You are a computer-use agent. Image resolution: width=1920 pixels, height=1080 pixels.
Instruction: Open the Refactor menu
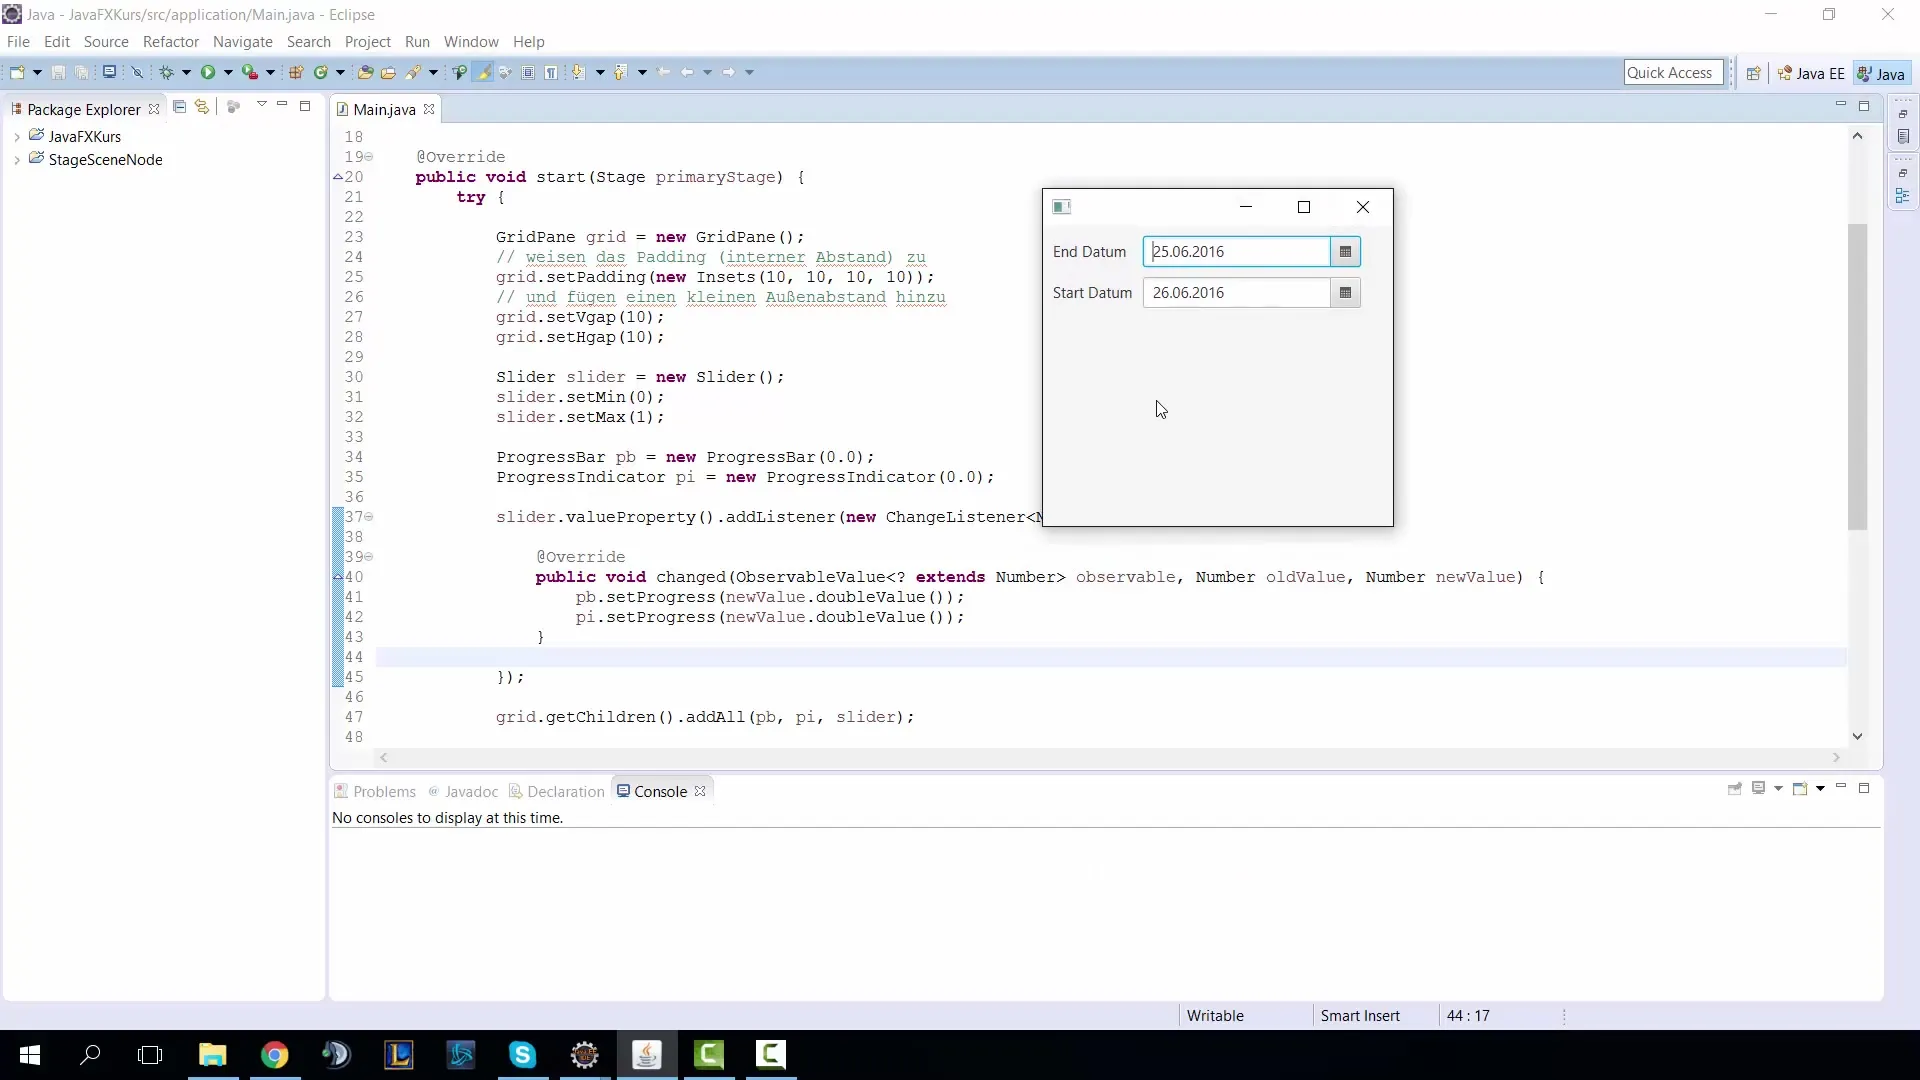pos(171,42)
